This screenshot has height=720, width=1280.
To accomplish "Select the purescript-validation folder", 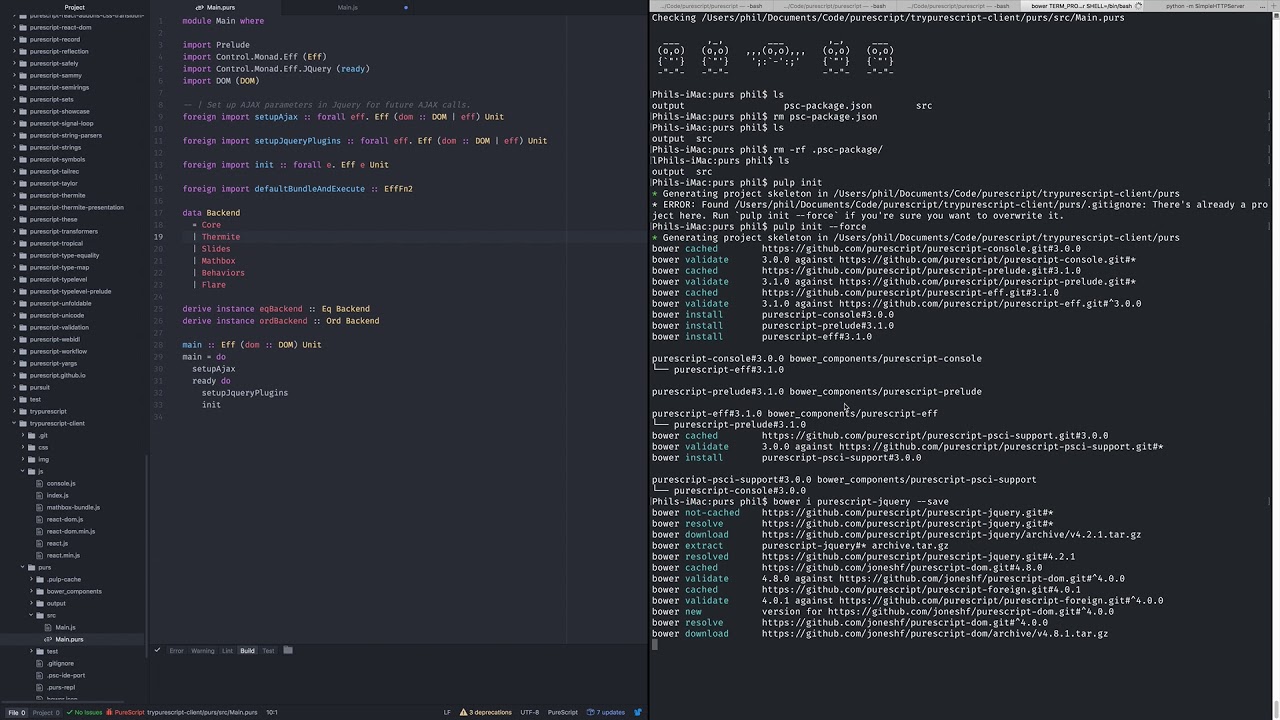I will click(59, 327).
